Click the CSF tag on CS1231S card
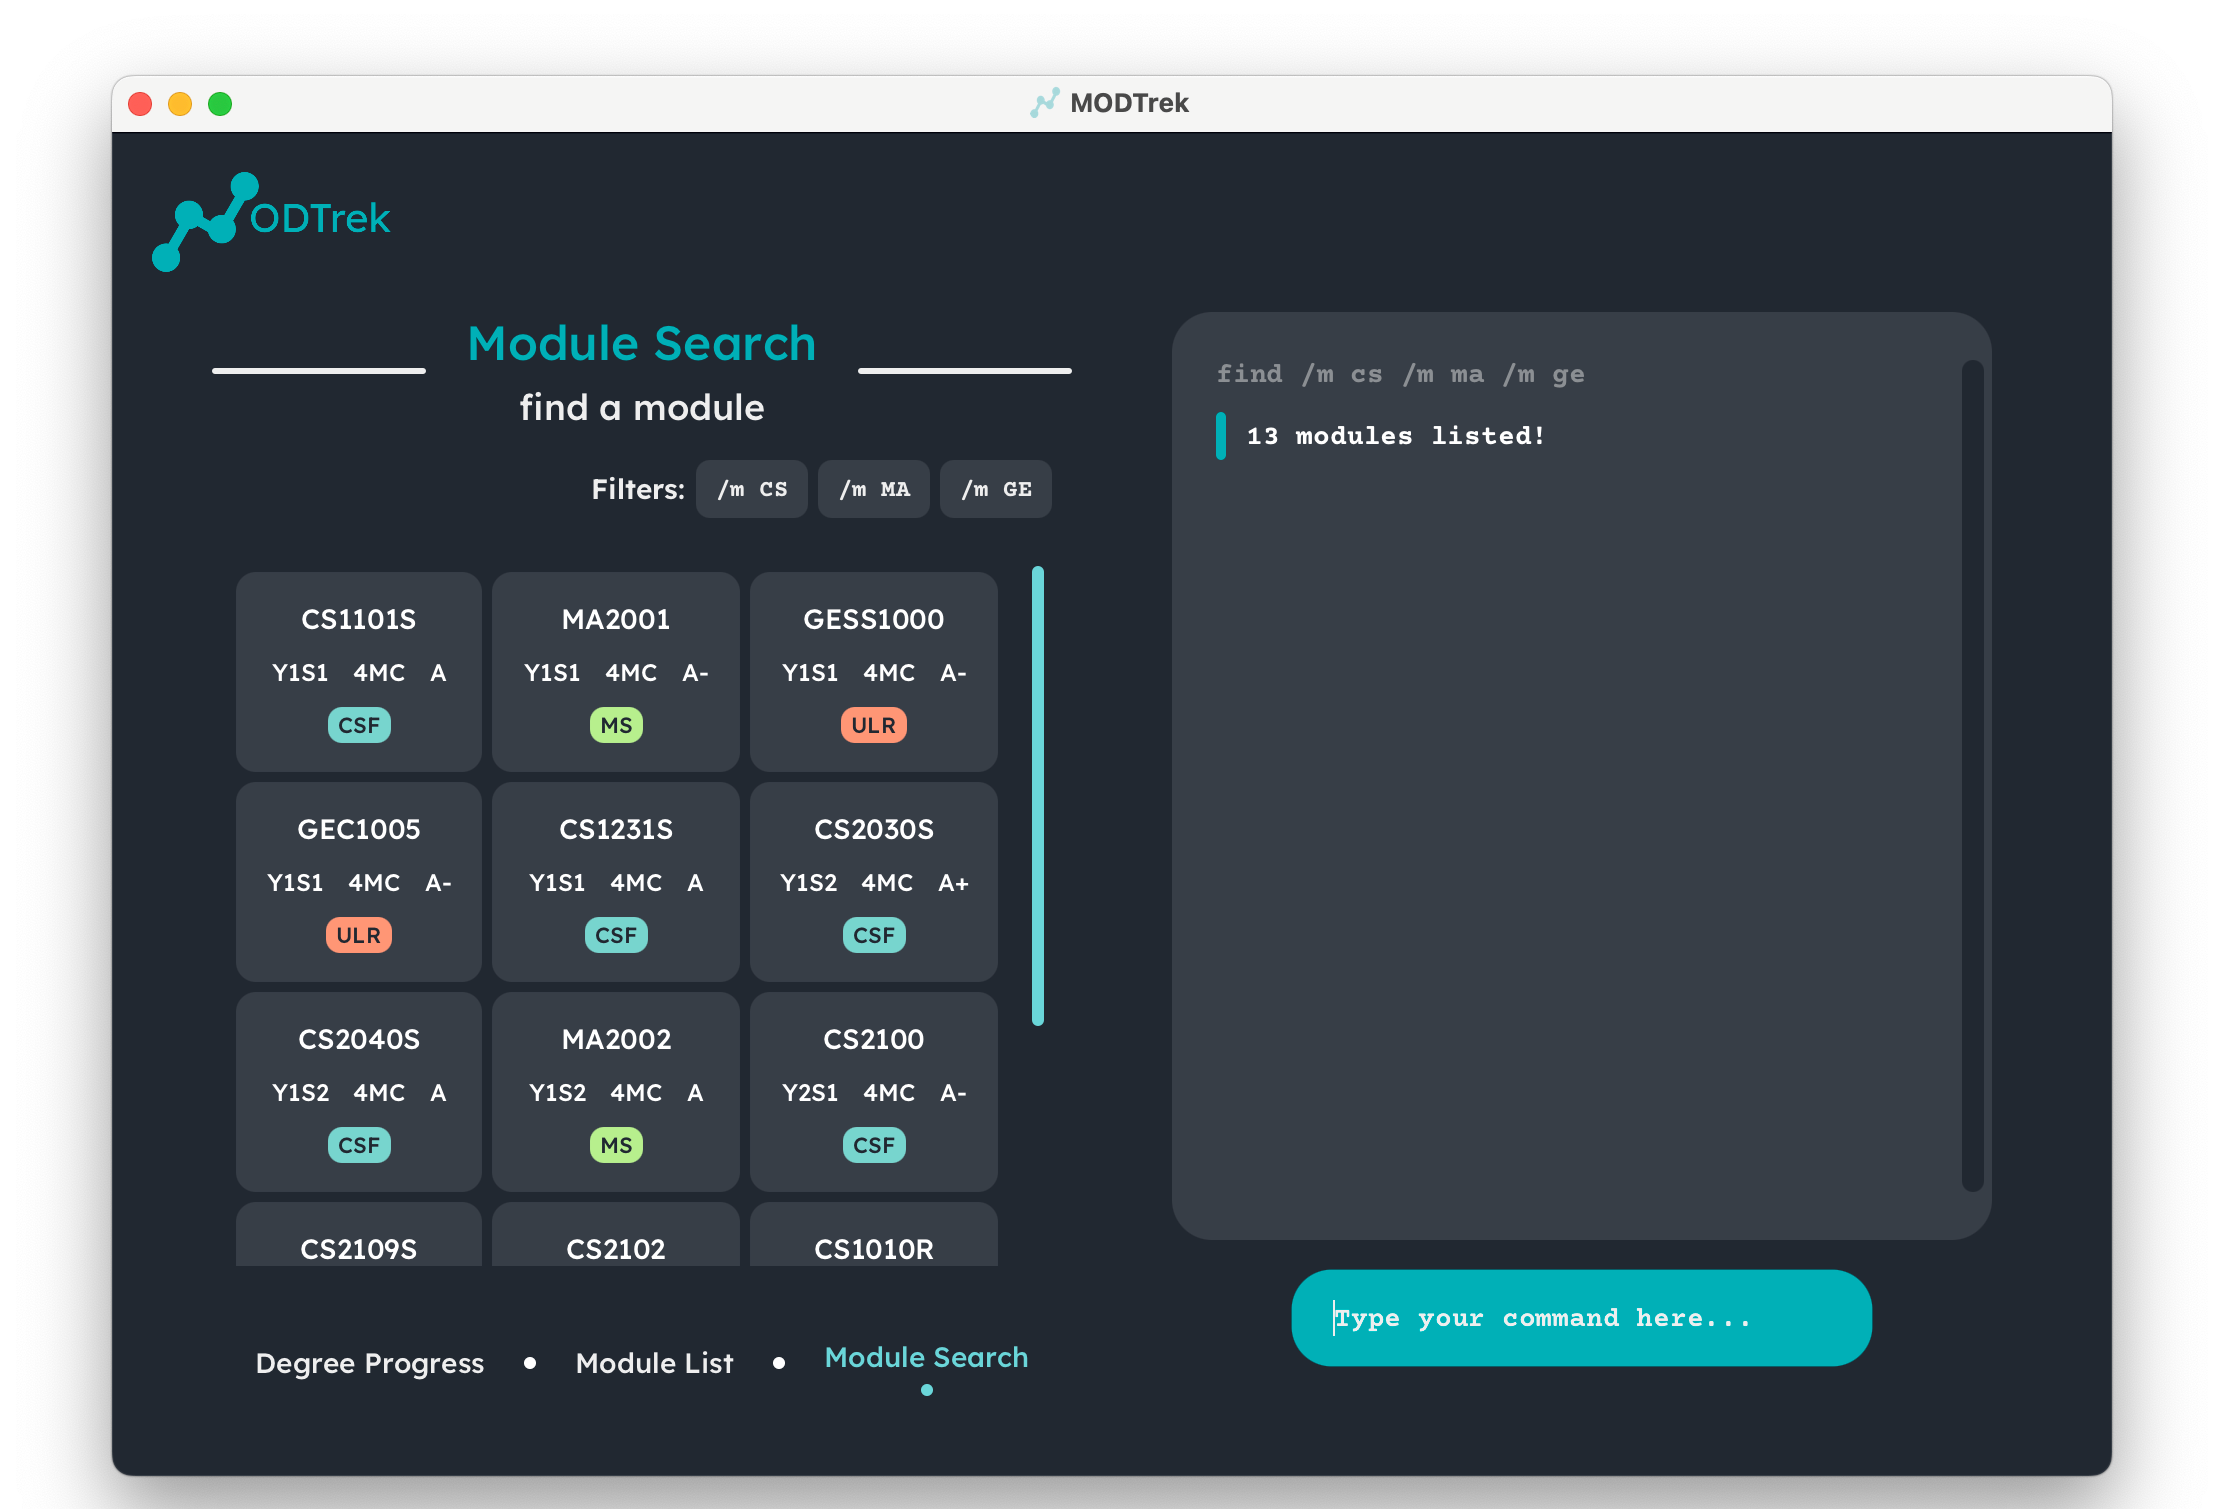The width and height of the screenshot is (2224, 1509). tap(616, 935)
